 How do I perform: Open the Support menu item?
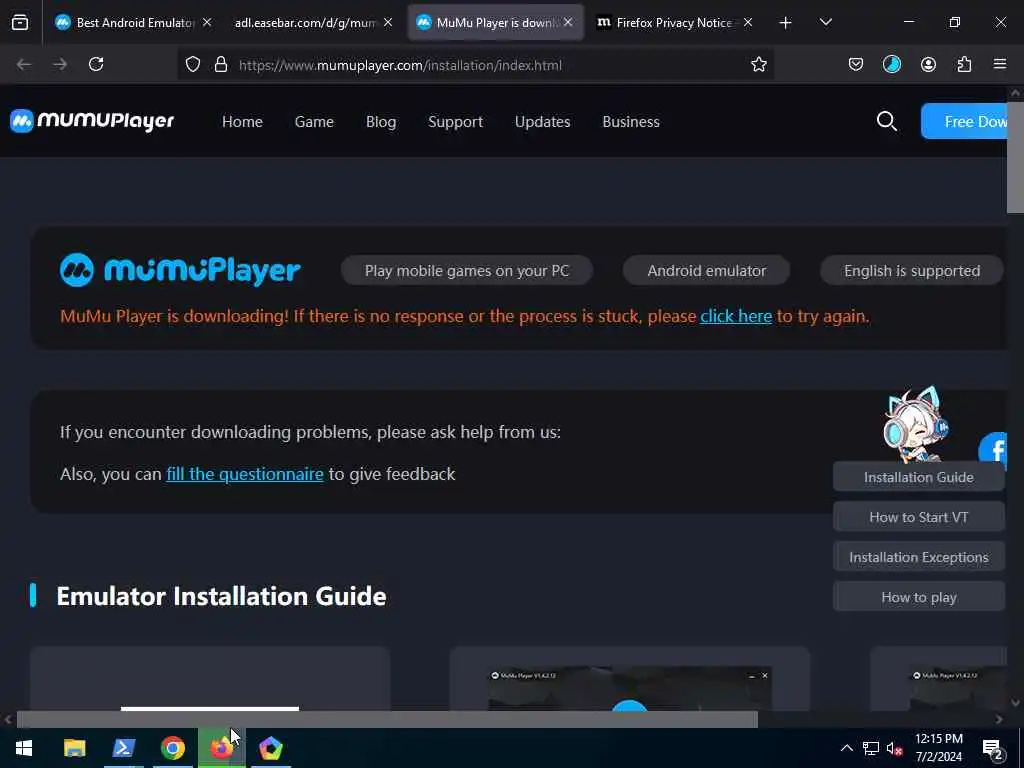point(455,122)
